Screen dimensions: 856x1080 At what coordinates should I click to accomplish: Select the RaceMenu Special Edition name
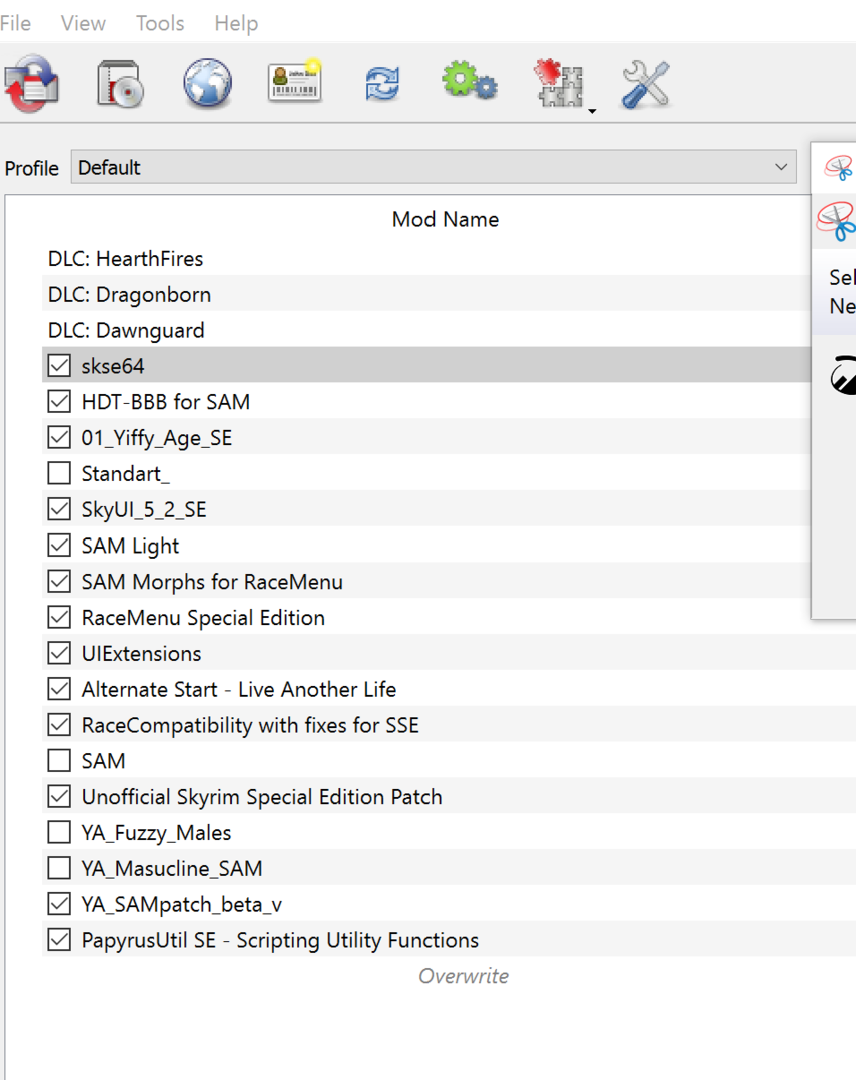tap(203, 618)
